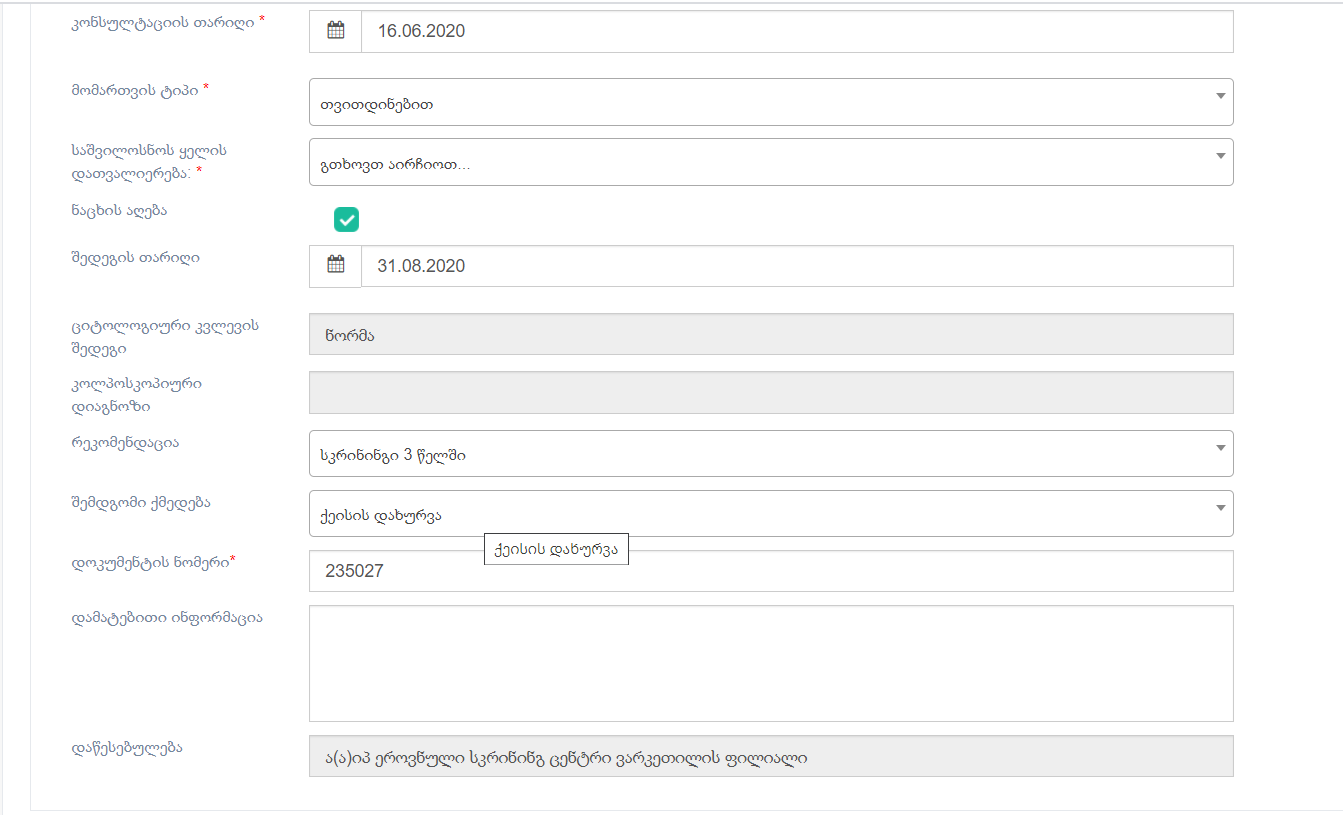Screen dimensions: 1343x815
Task: Click the დაწესებულება field with ეროვნული სკრინინგ ცენტრი
Action: coord(770,757)
